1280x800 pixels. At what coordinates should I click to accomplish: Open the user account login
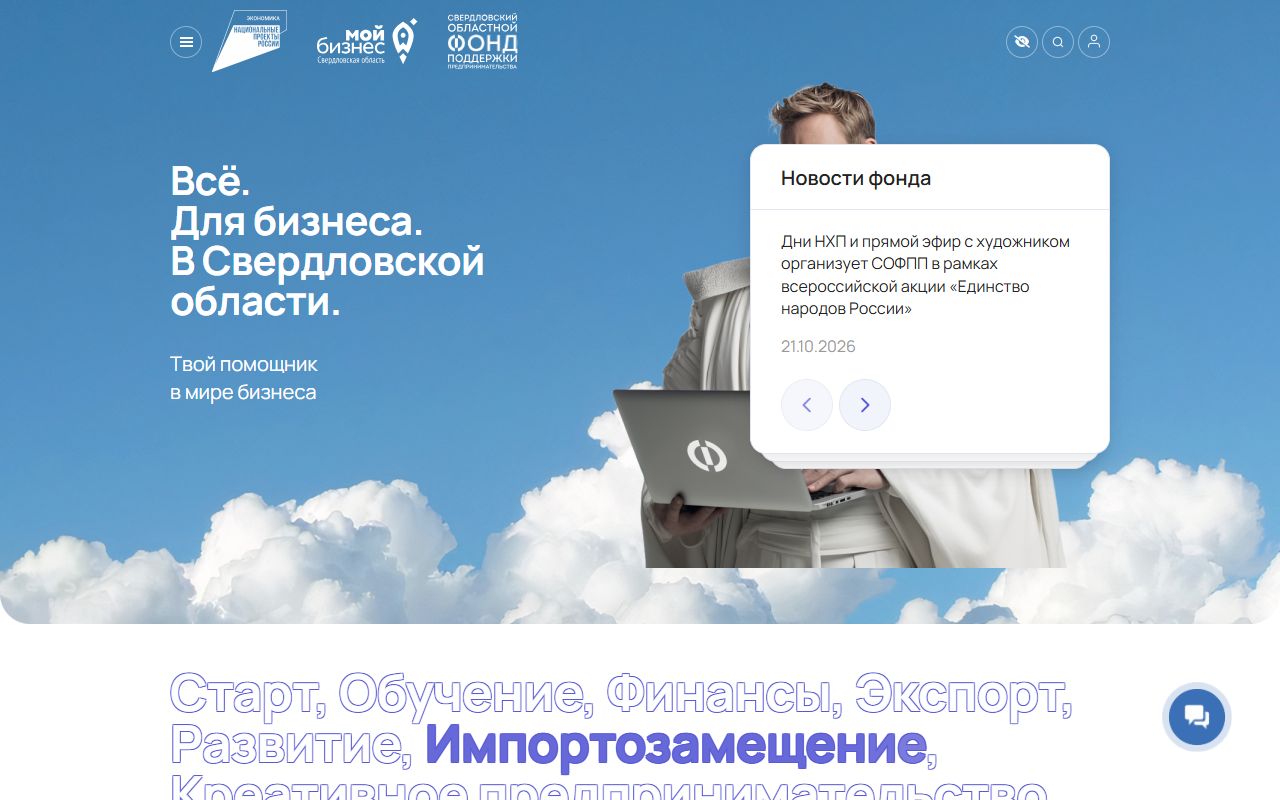(1094, 42)
